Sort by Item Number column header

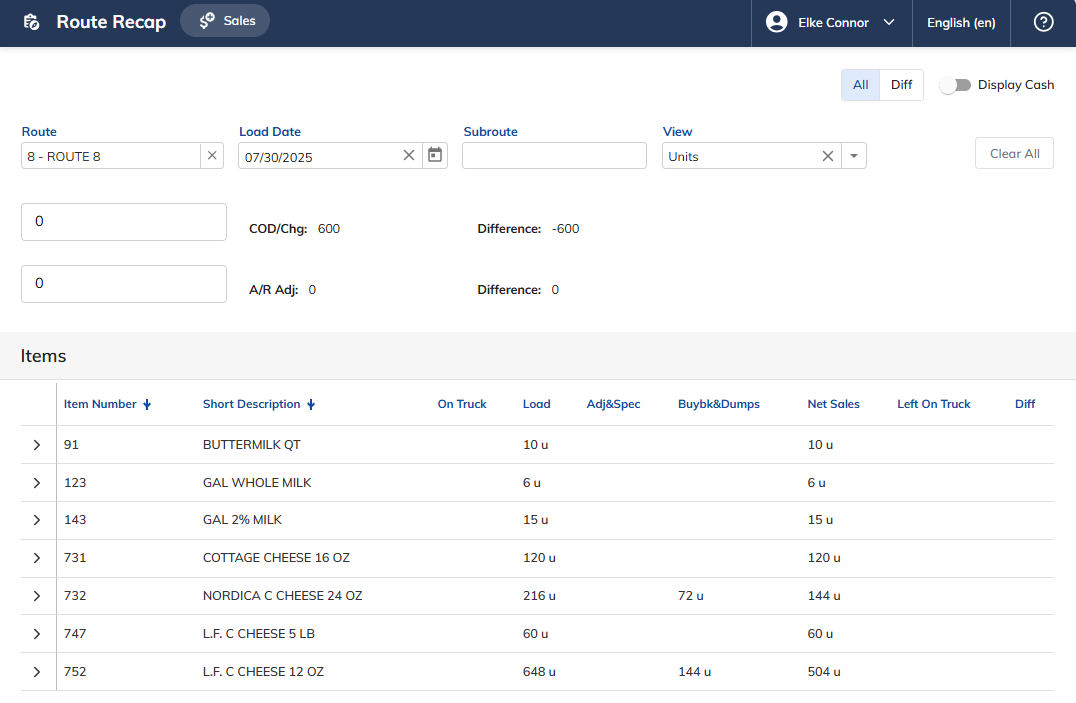point(100,404)
